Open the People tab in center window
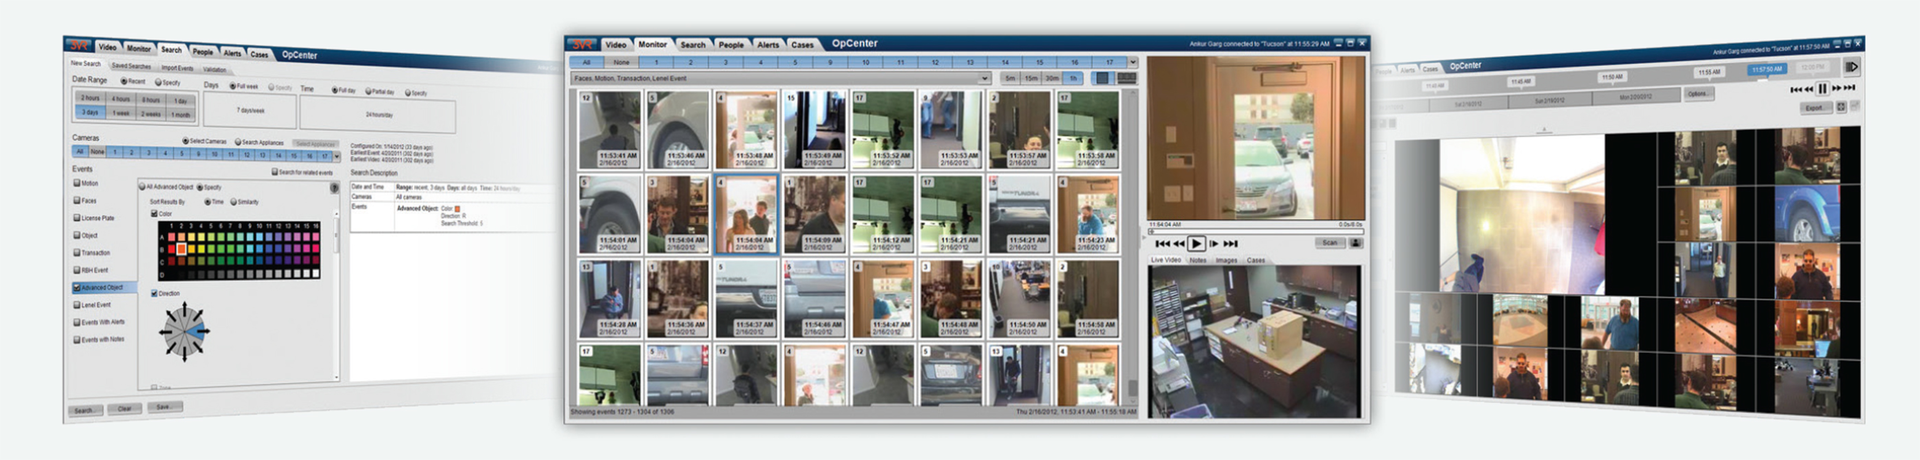 click(731, 44)
